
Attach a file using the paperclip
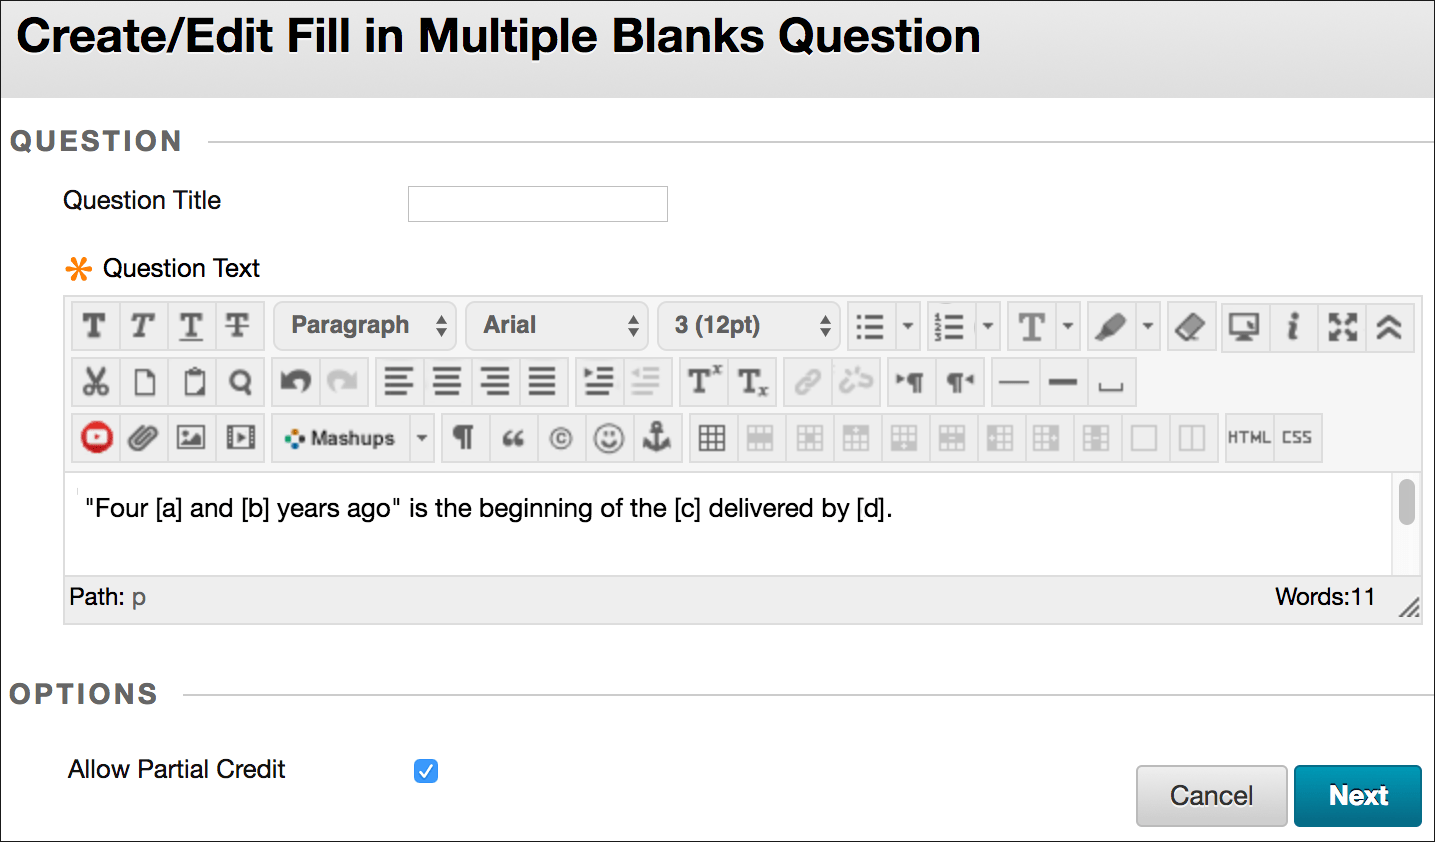click(143, 437)
